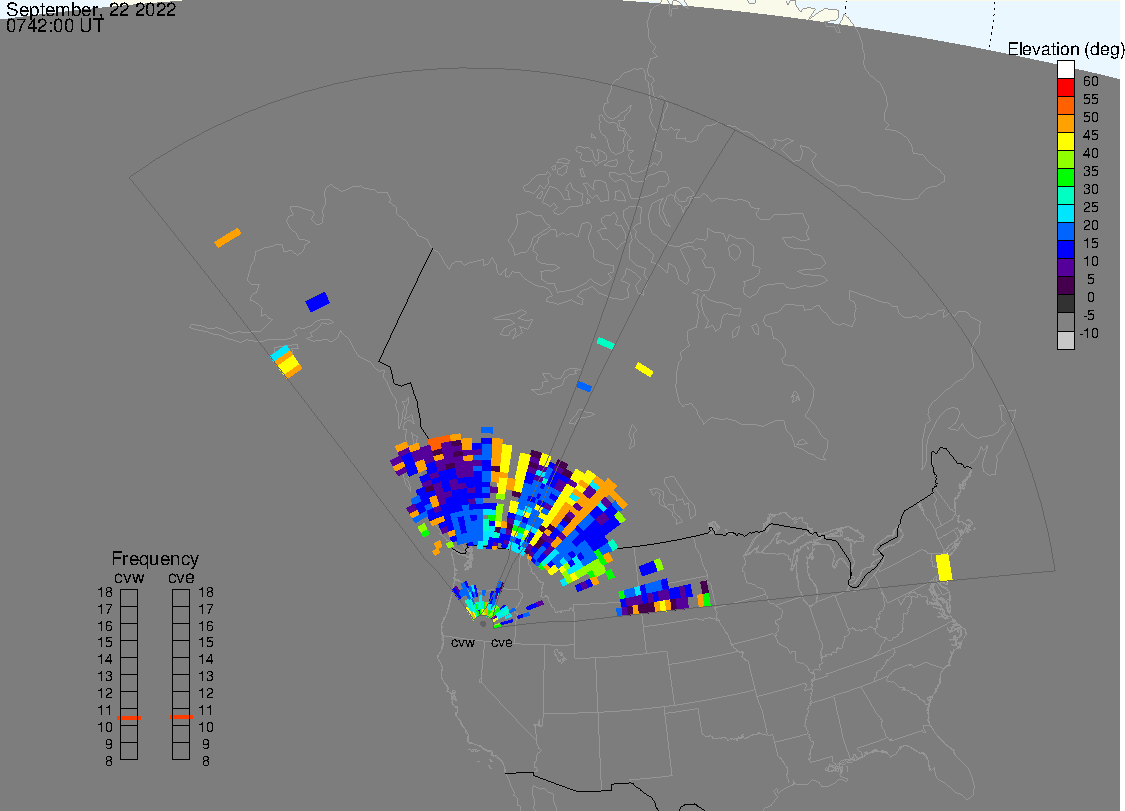Click the small blue echo below teal echo

tap(584, 386)
